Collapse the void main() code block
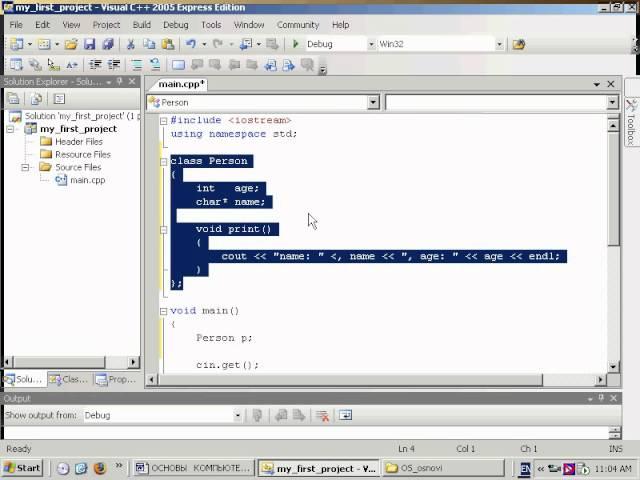 (x=164, y=311)
